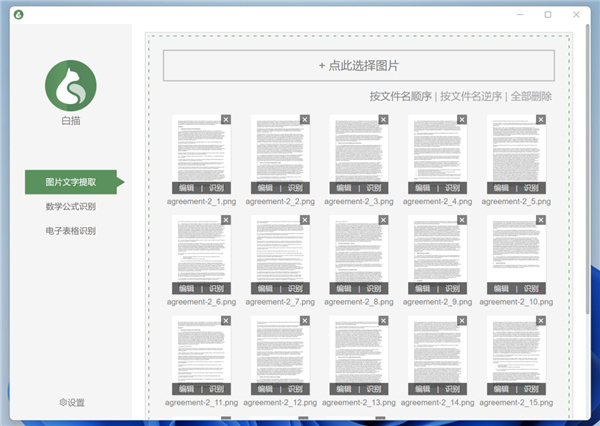This screenshot has width=600, height=426.
Task: Remove agreement-2_13.png with its X icon
Action: point(383,321)
